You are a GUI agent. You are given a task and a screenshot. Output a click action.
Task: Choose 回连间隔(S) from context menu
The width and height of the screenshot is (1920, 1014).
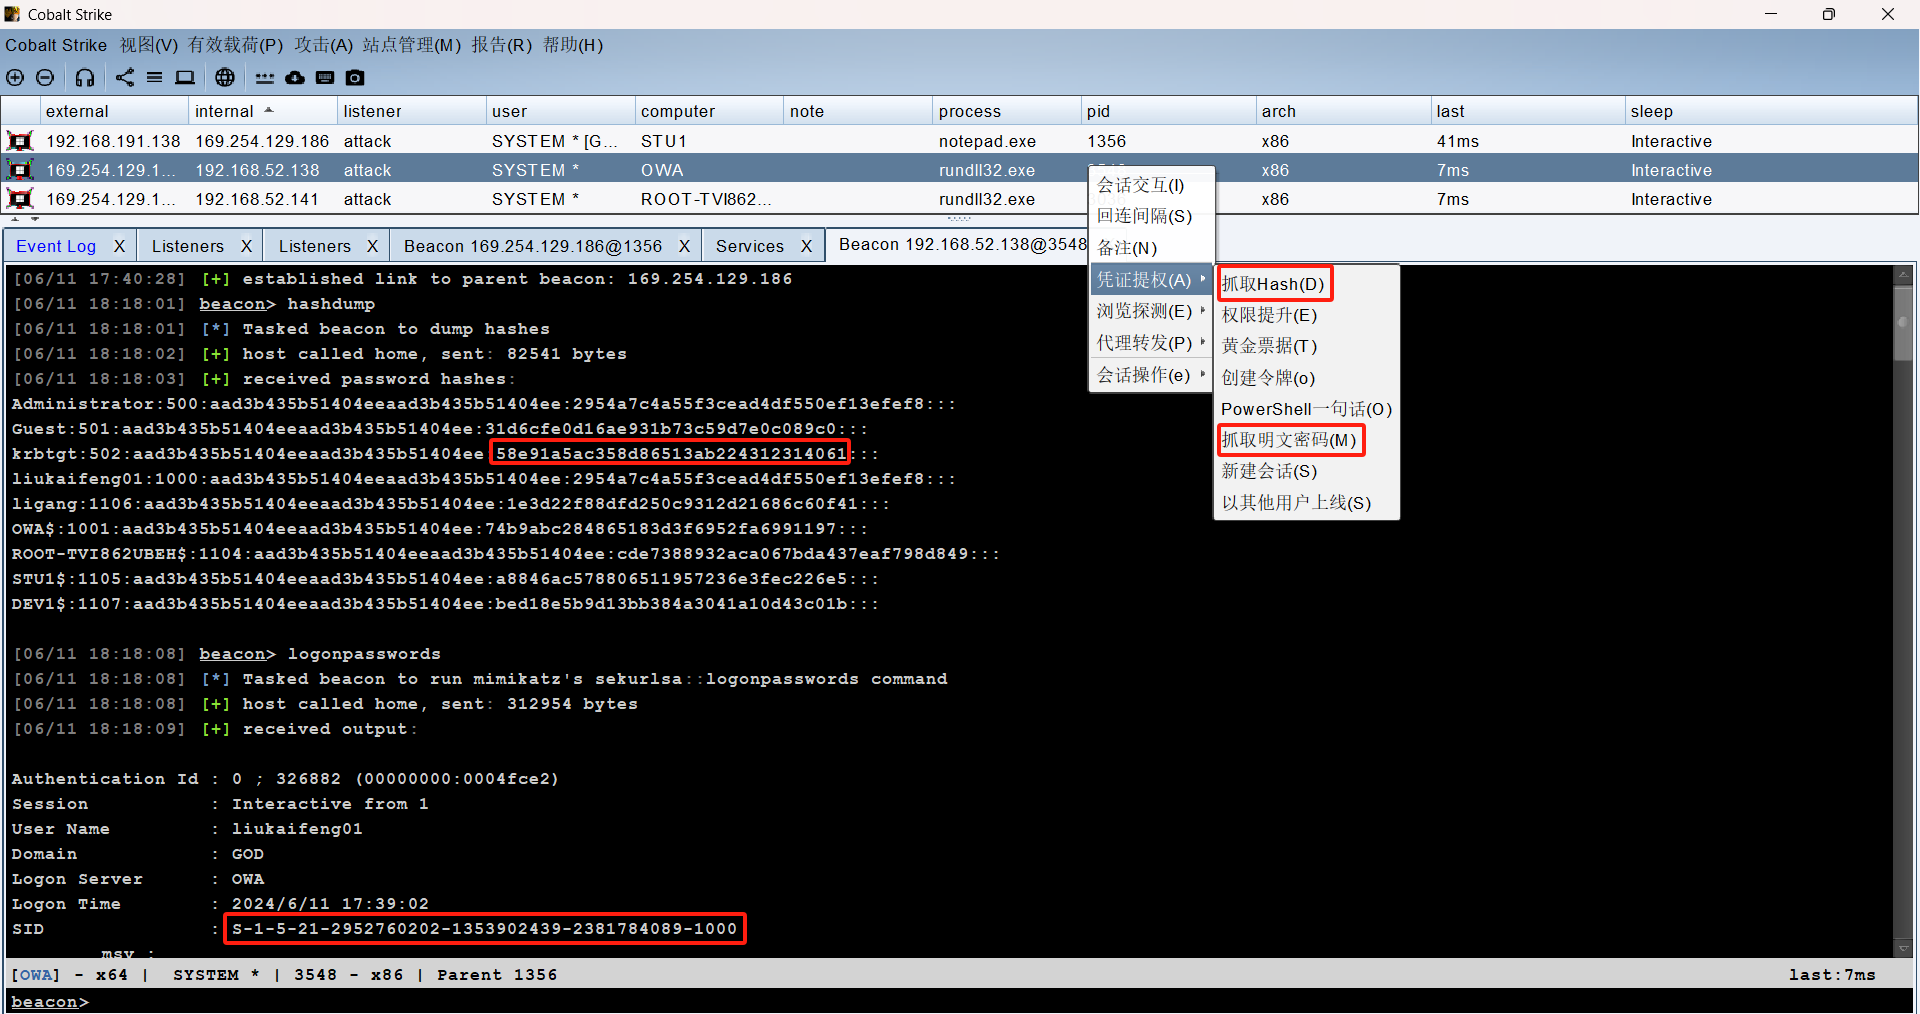(1151, 216)
